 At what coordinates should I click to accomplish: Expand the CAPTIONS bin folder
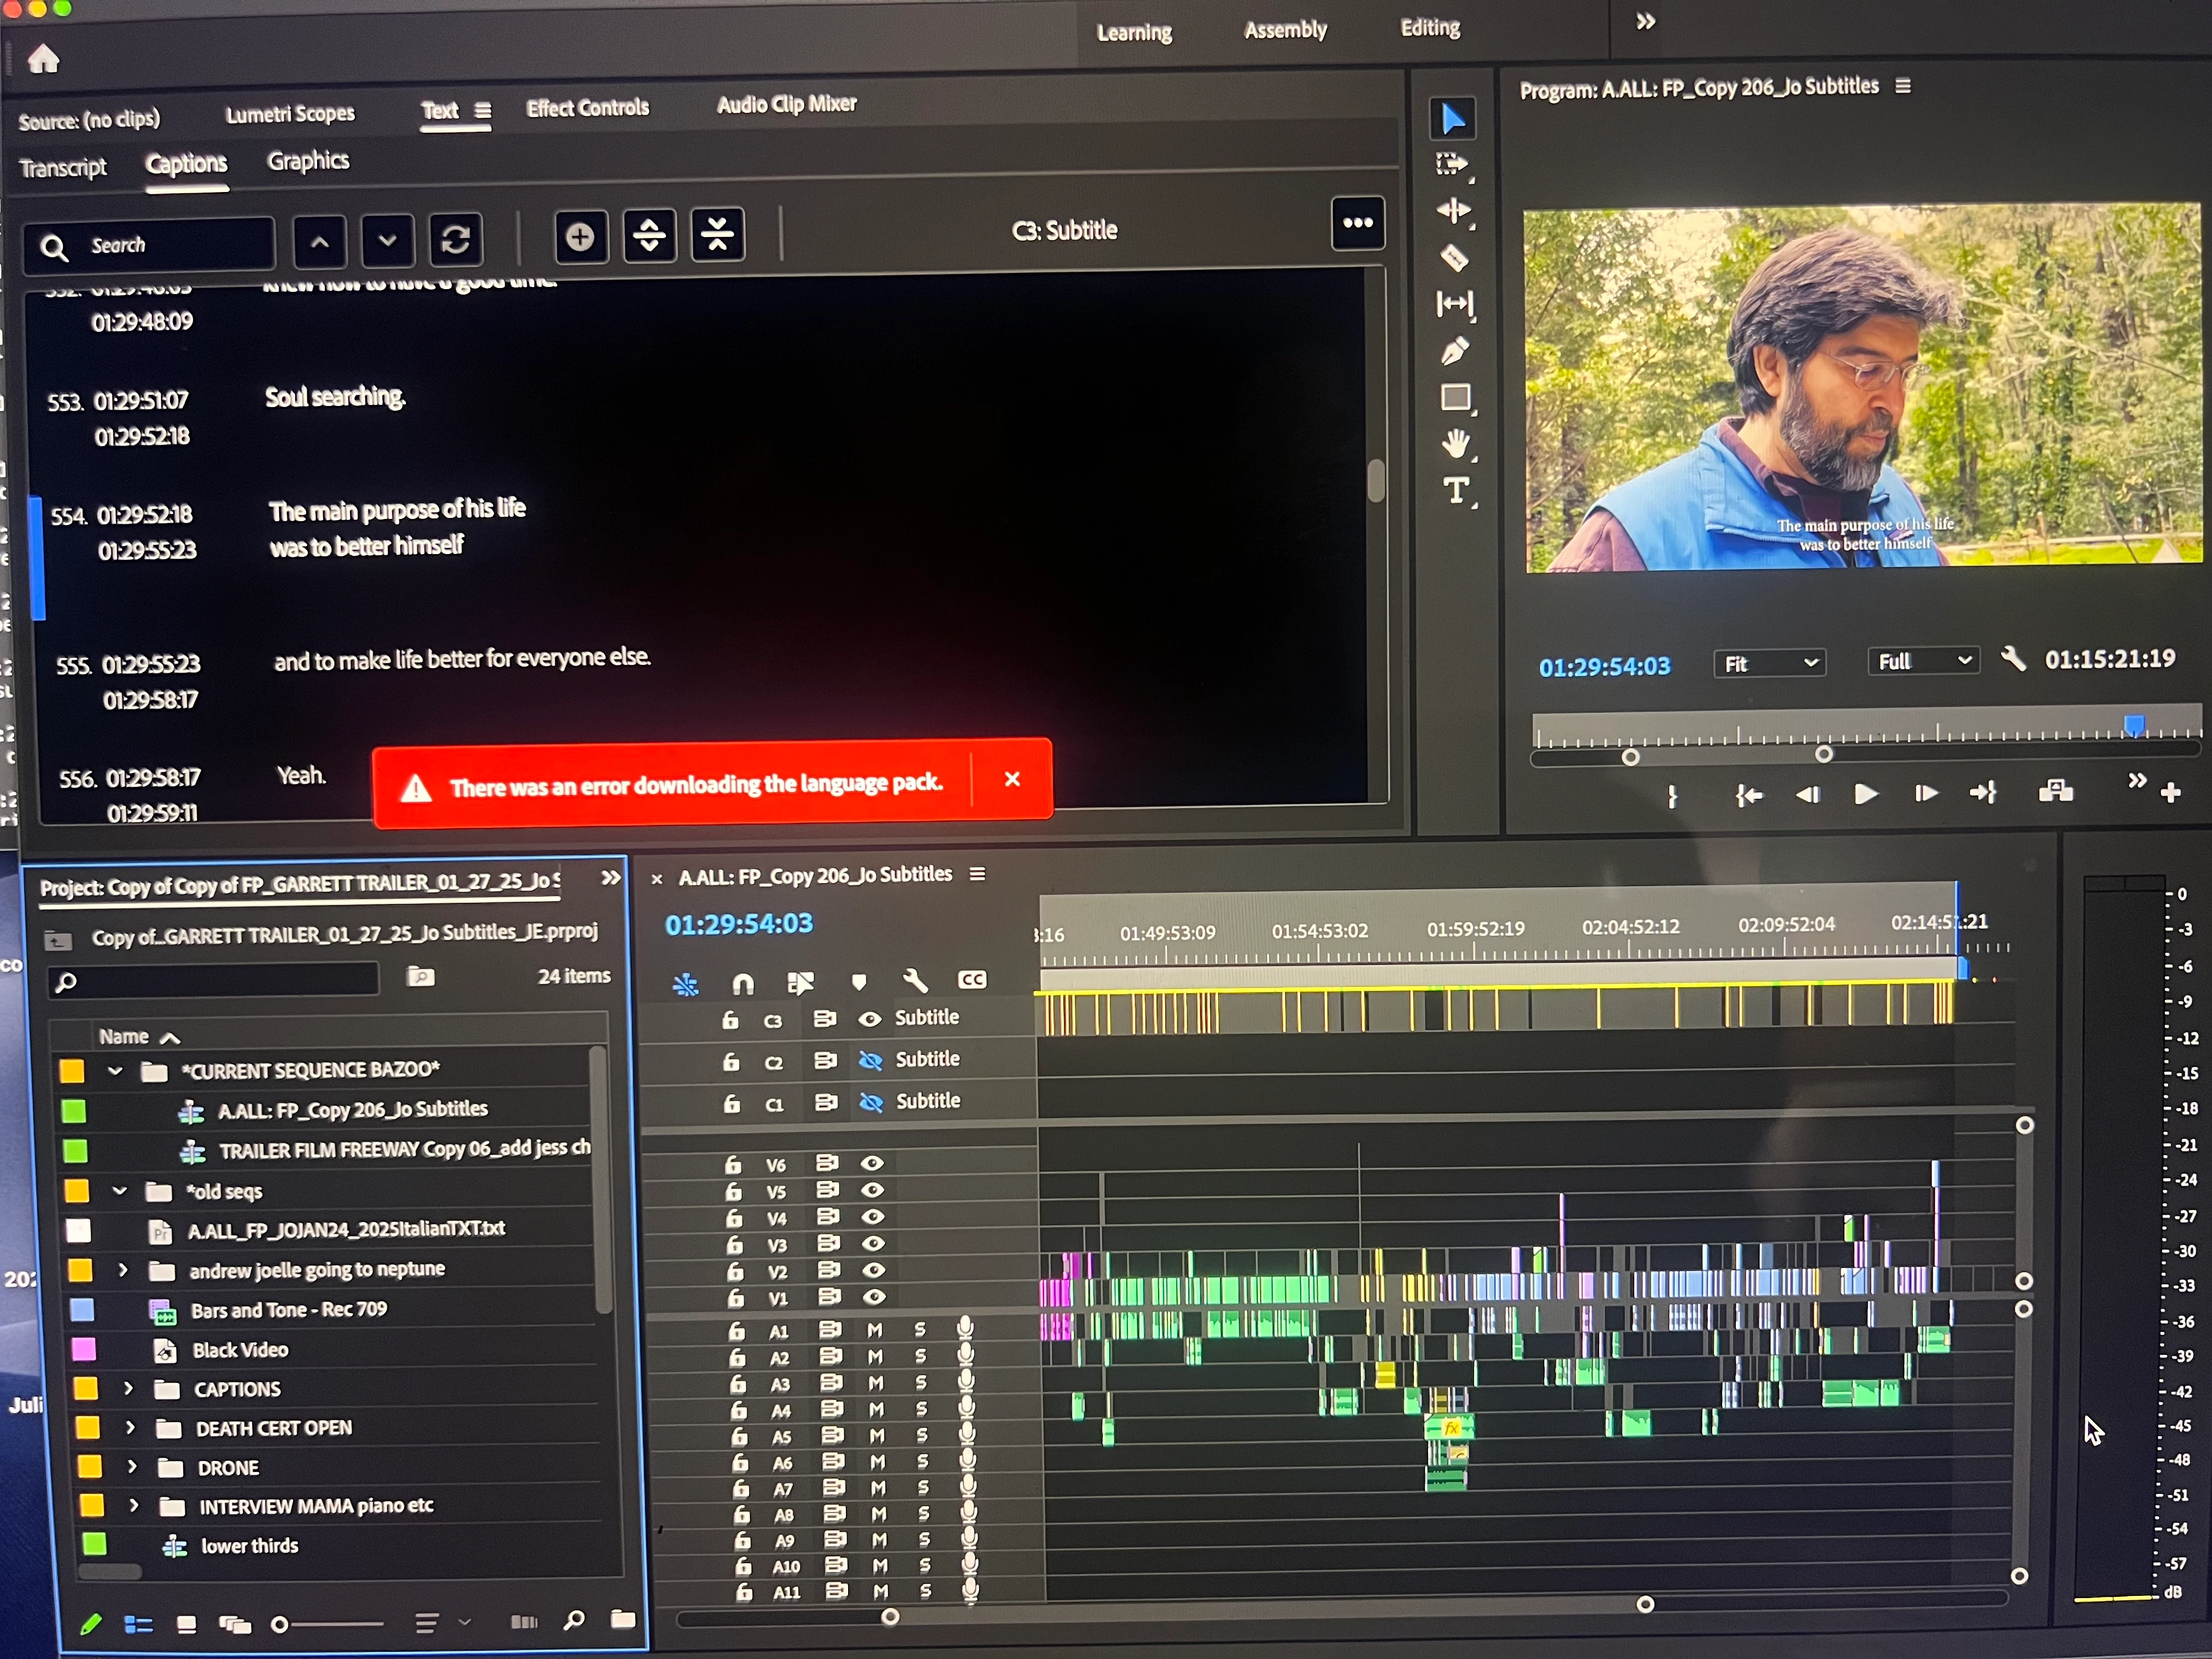129,1389
